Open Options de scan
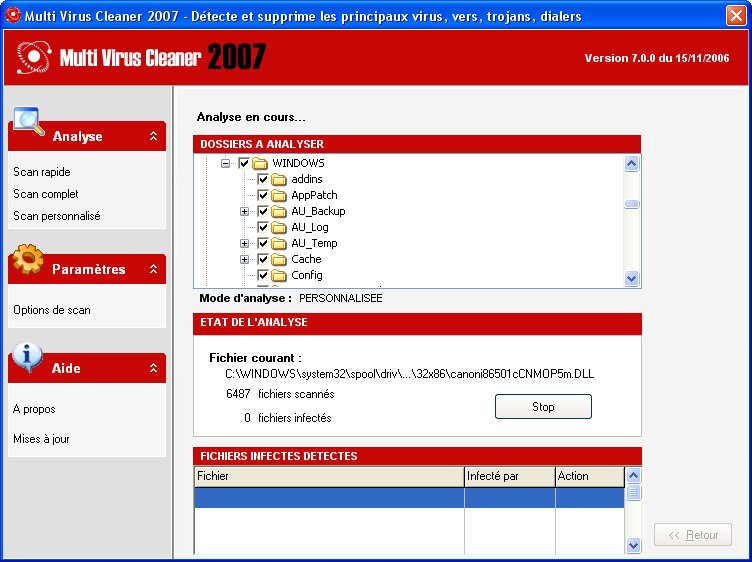752x562 pixels. pos(52,310)
